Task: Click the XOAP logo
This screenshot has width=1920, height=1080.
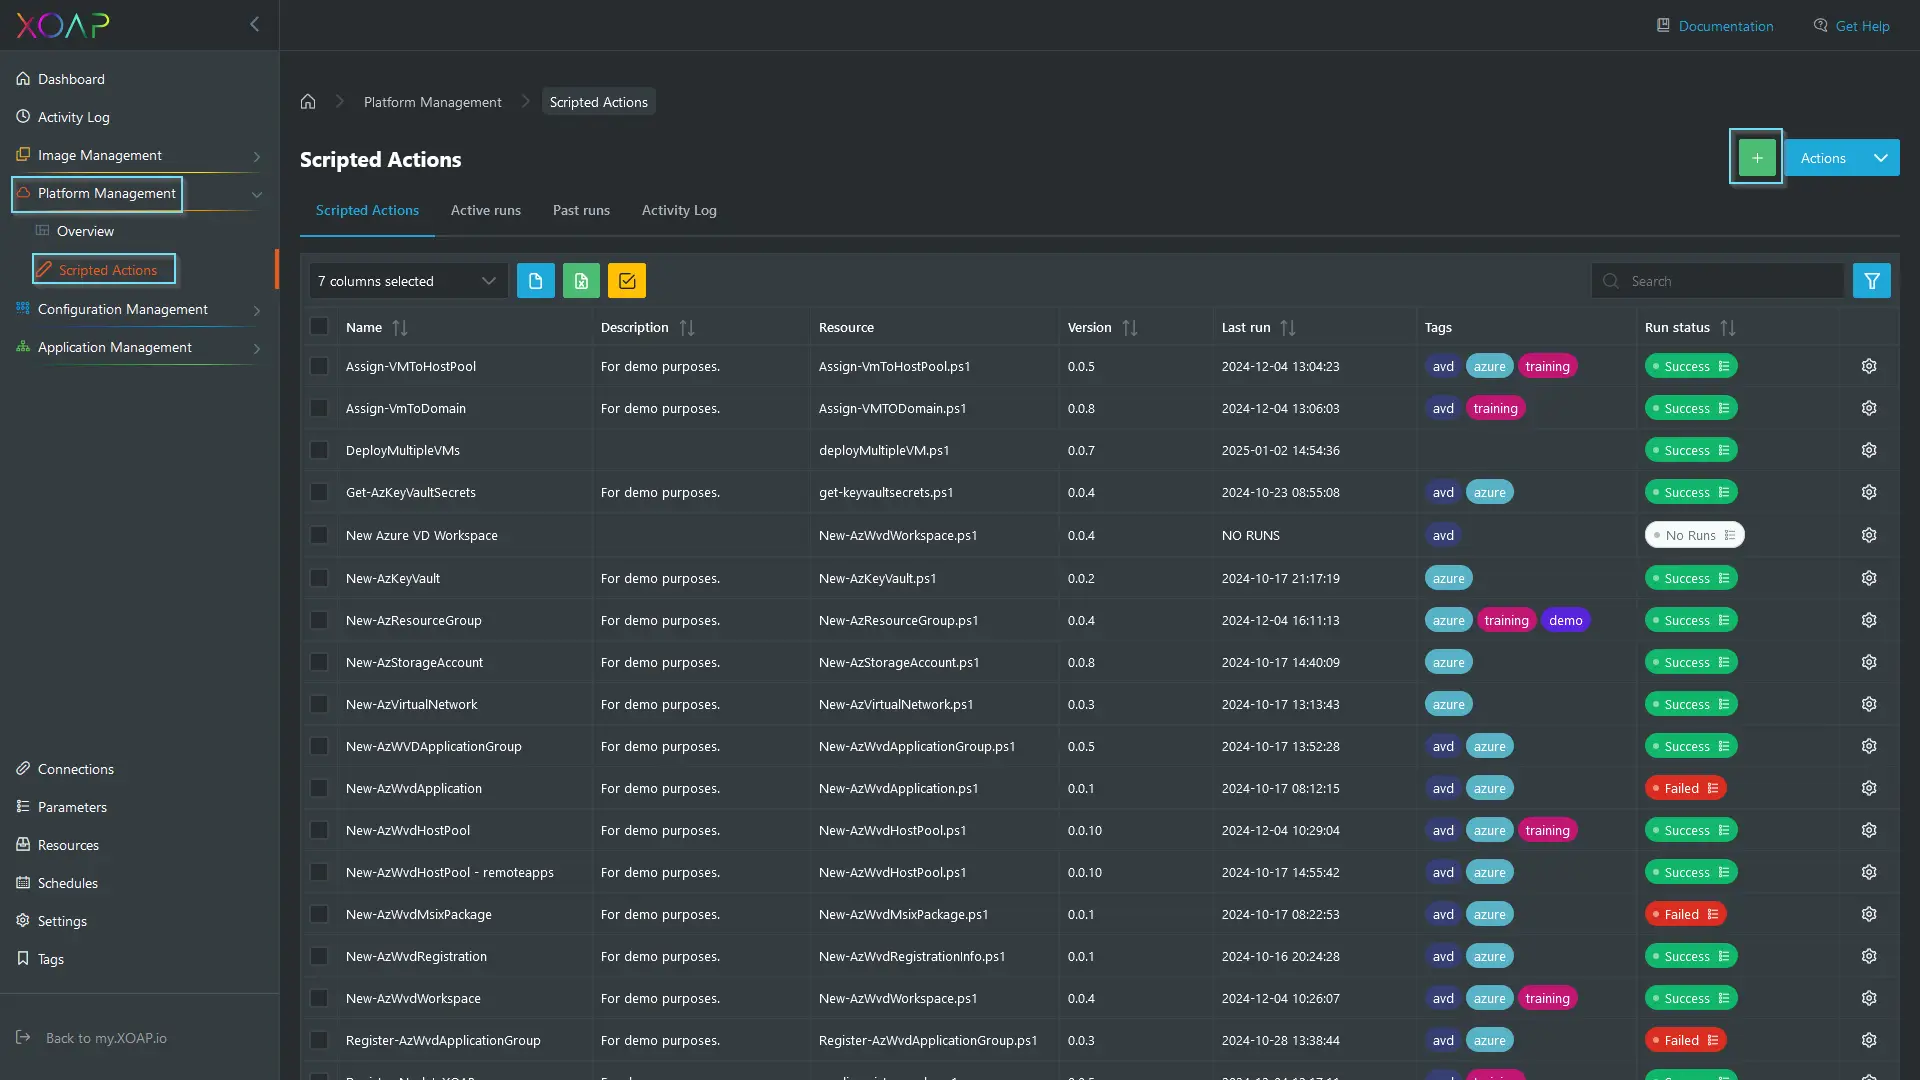Action: click(62, 25)
